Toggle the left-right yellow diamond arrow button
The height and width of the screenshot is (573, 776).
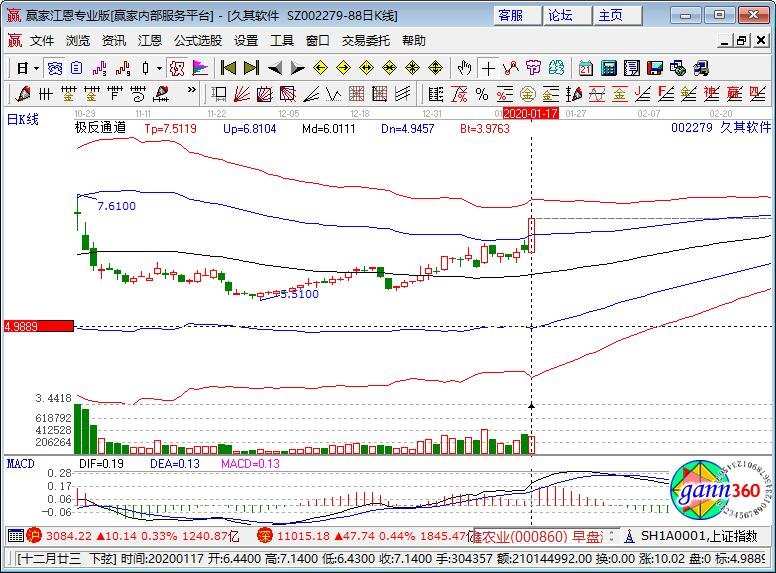[366, 68]
